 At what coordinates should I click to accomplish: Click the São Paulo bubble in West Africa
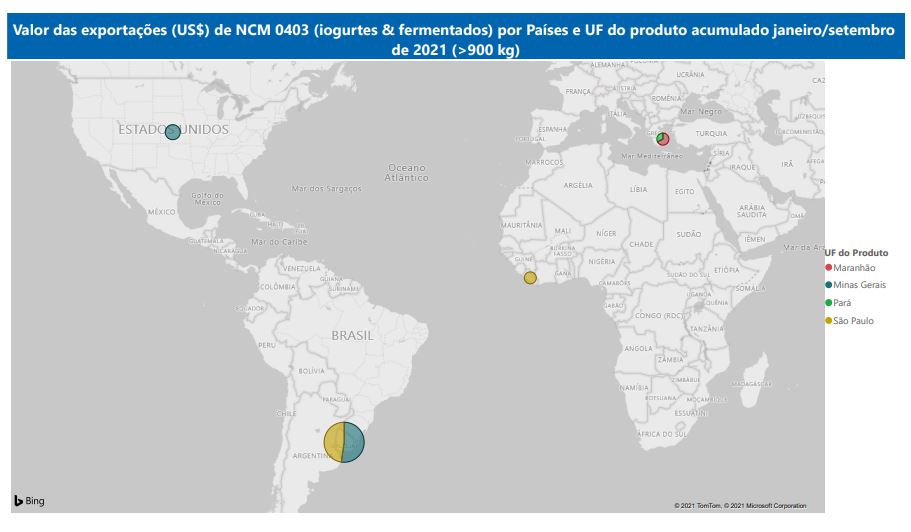click(x=530, y=278)
